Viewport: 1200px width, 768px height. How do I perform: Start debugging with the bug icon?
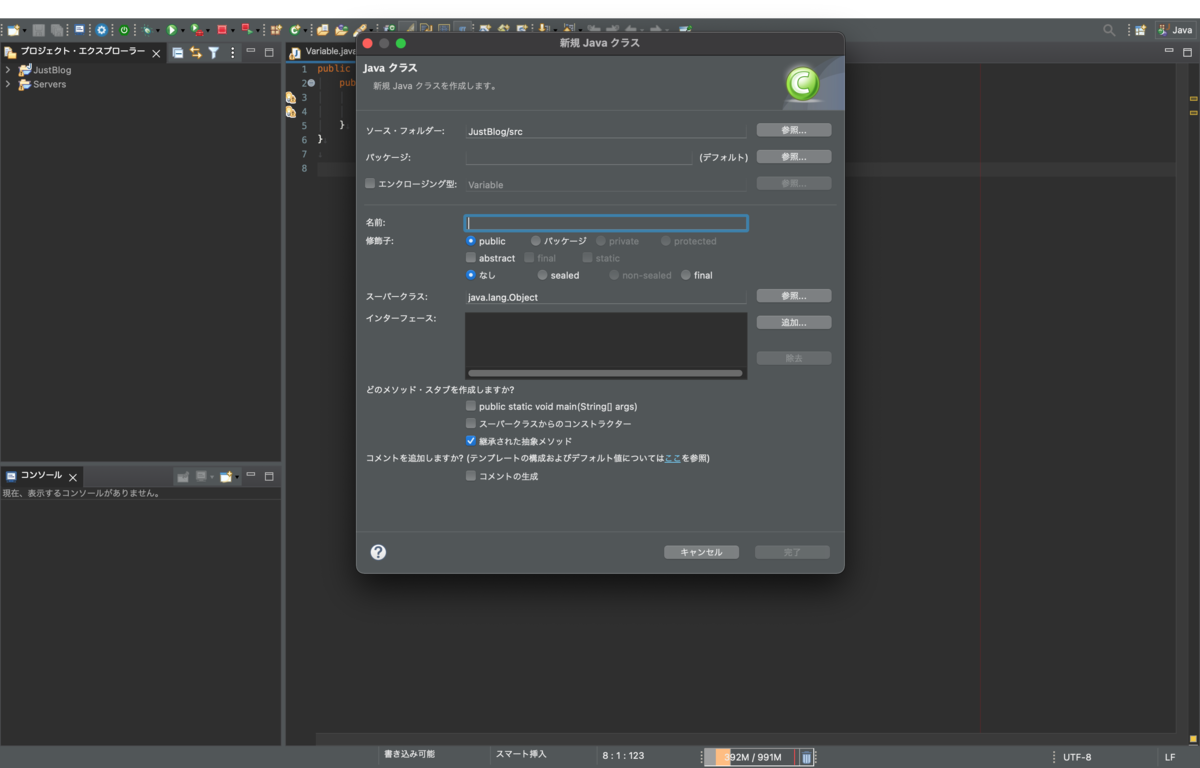click(x=146, y=30)
